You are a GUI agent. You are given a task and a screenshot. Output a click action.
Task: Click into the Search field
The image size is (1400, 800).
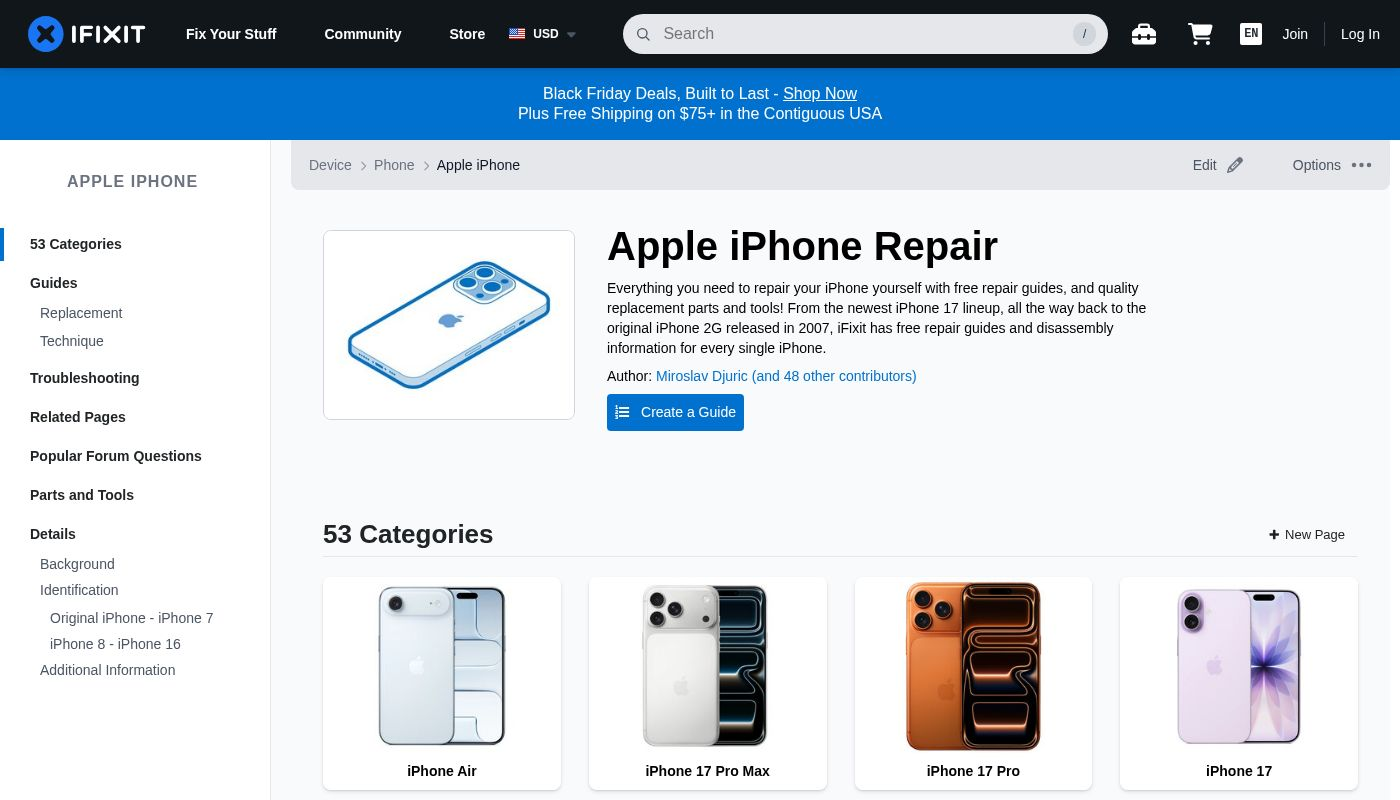click(x=865, y=34)
